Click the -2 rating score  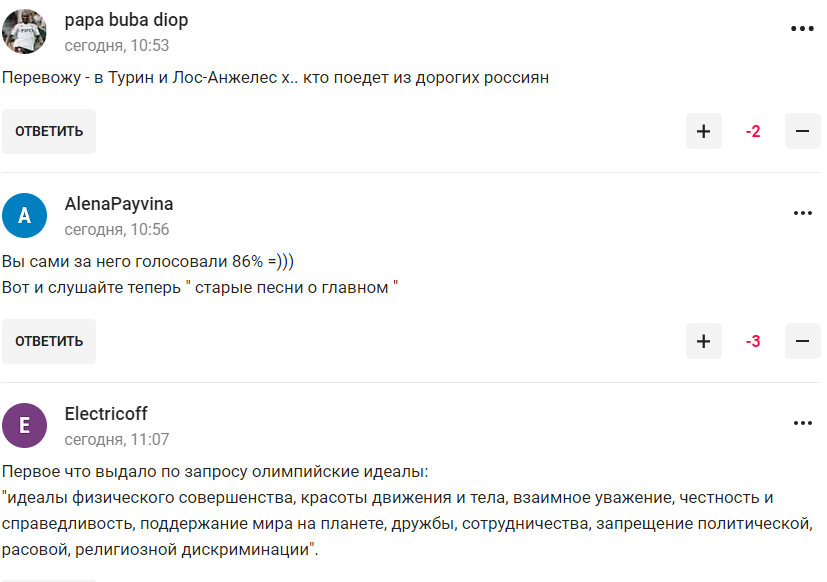click(x=753, y=131)
